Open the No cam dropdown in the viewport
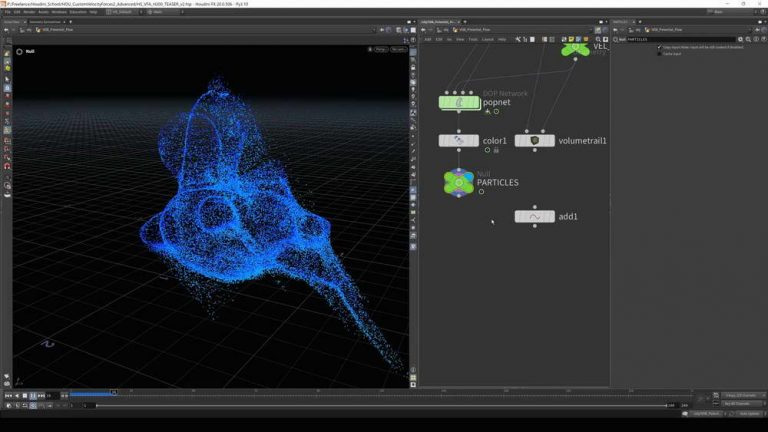The width and height of the screenshot is (768, 432). pos(398,49)
